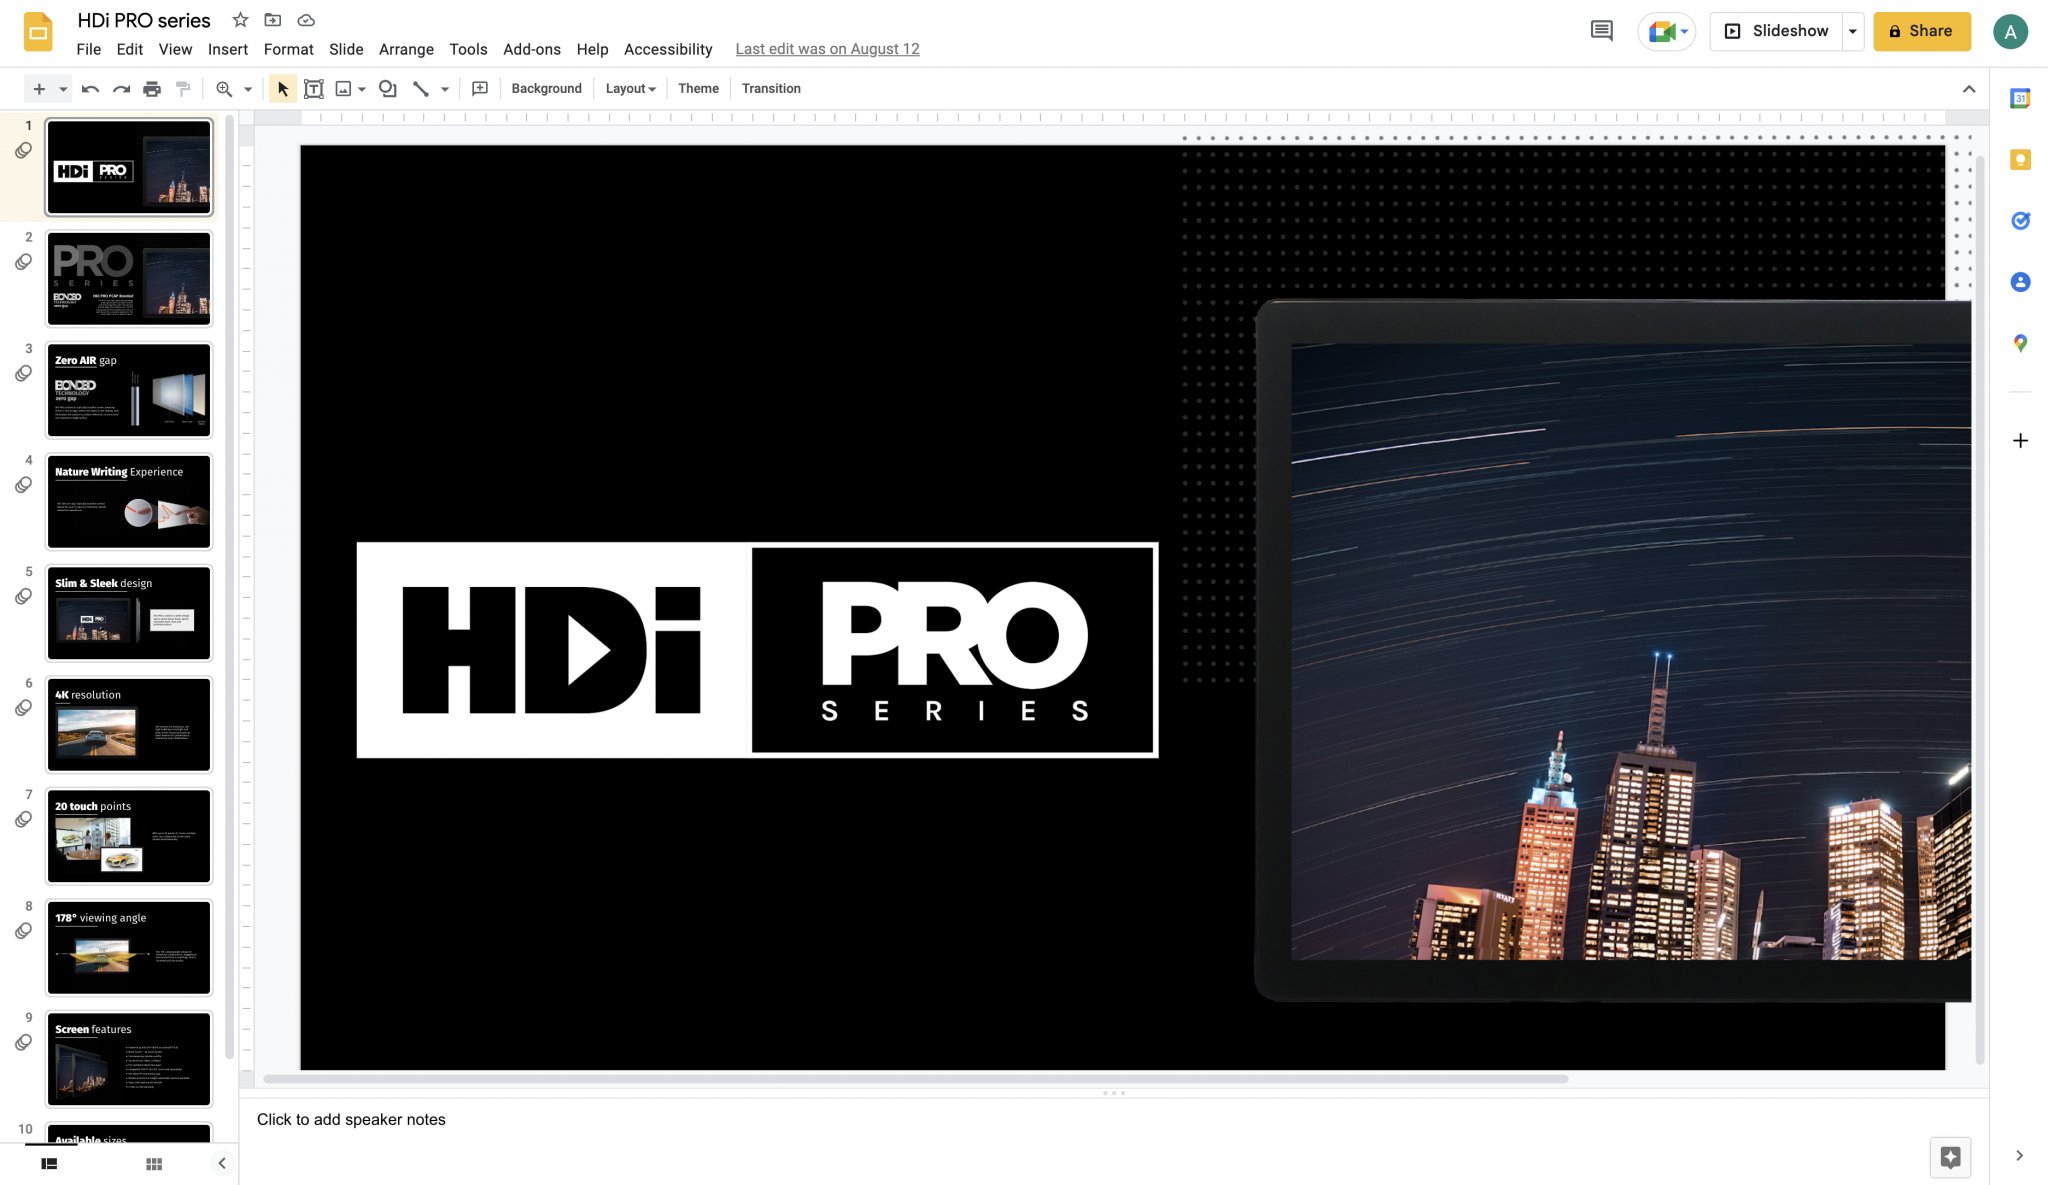Image resolution: width=2048 pixels, height=1185 pixels.
Task: Collapse the toolbar with the chevron
Action: click(x=1970, y=88)
